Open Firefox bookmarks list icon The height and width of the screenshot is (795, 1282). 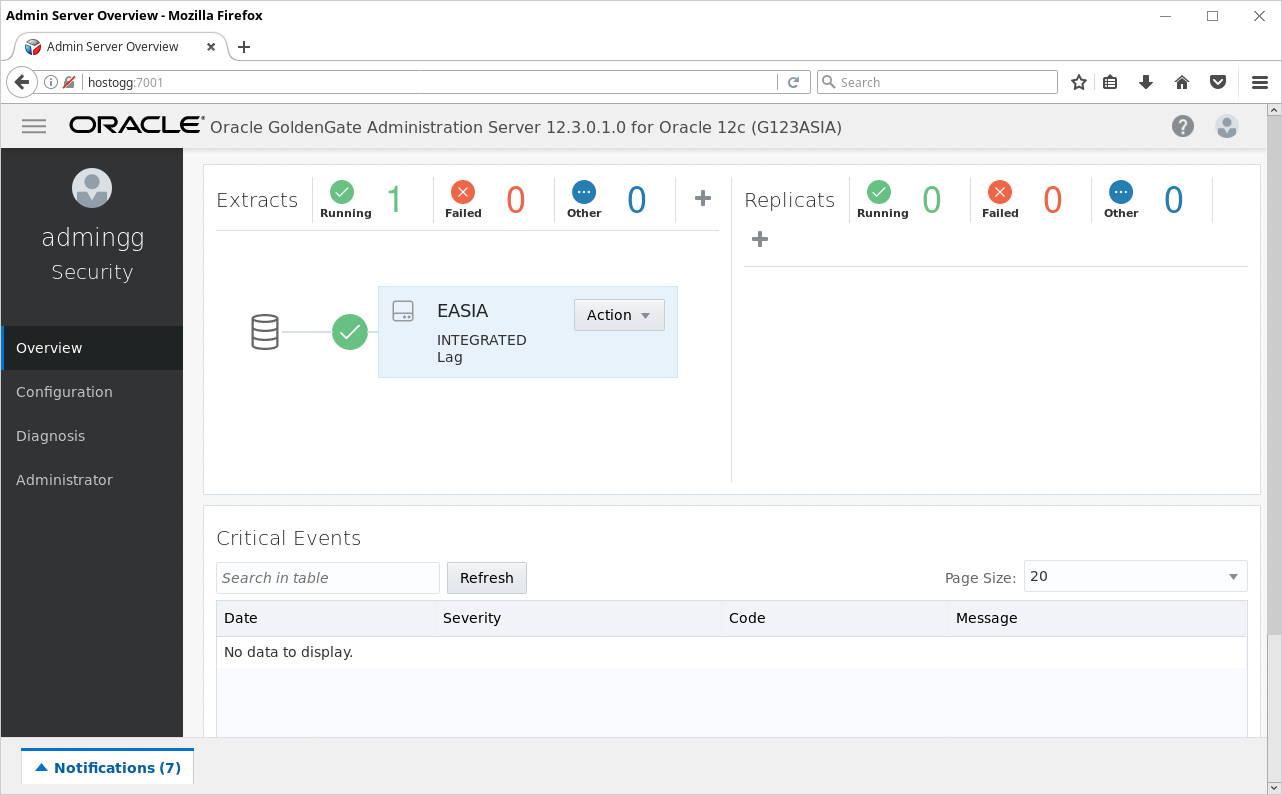pyautogui.click(x=1110, y=82)
